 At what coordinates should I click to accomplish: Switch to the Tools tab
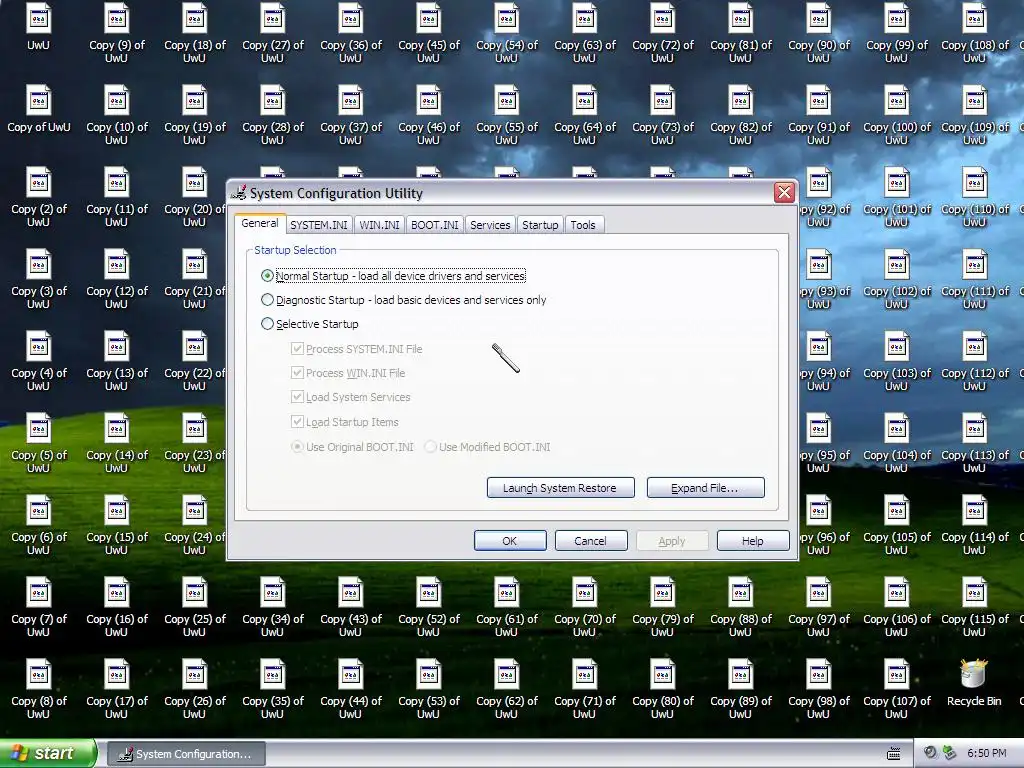[583, 225]
